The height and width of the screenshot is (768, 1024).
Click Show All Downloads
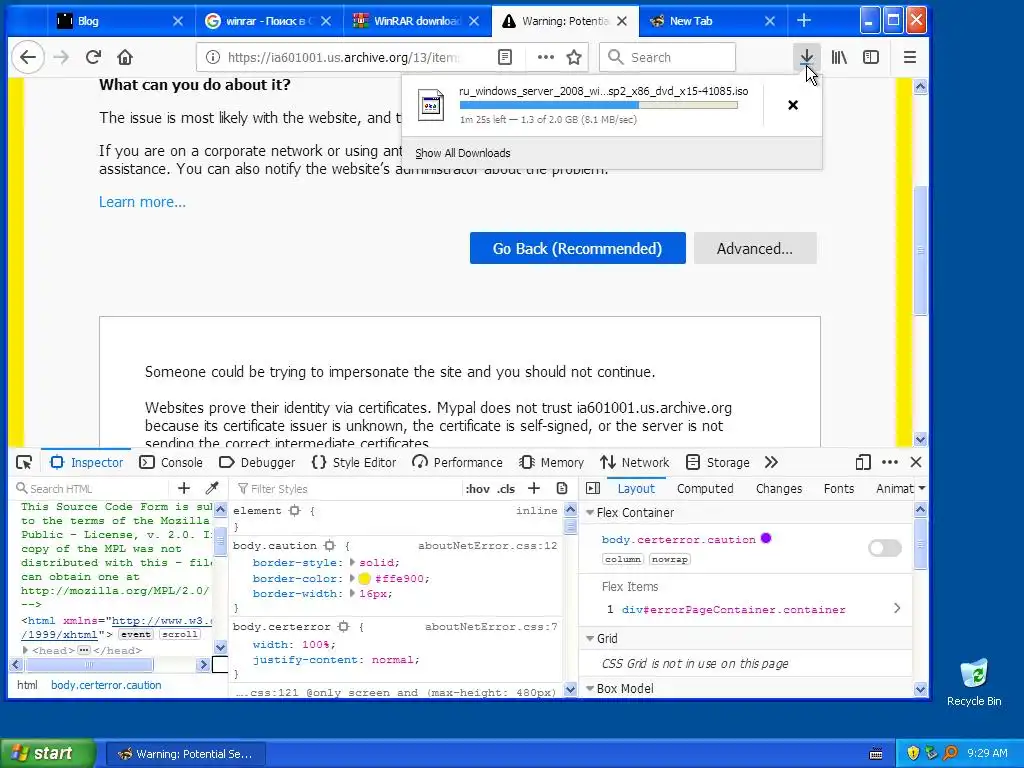(x=462, y=153)
